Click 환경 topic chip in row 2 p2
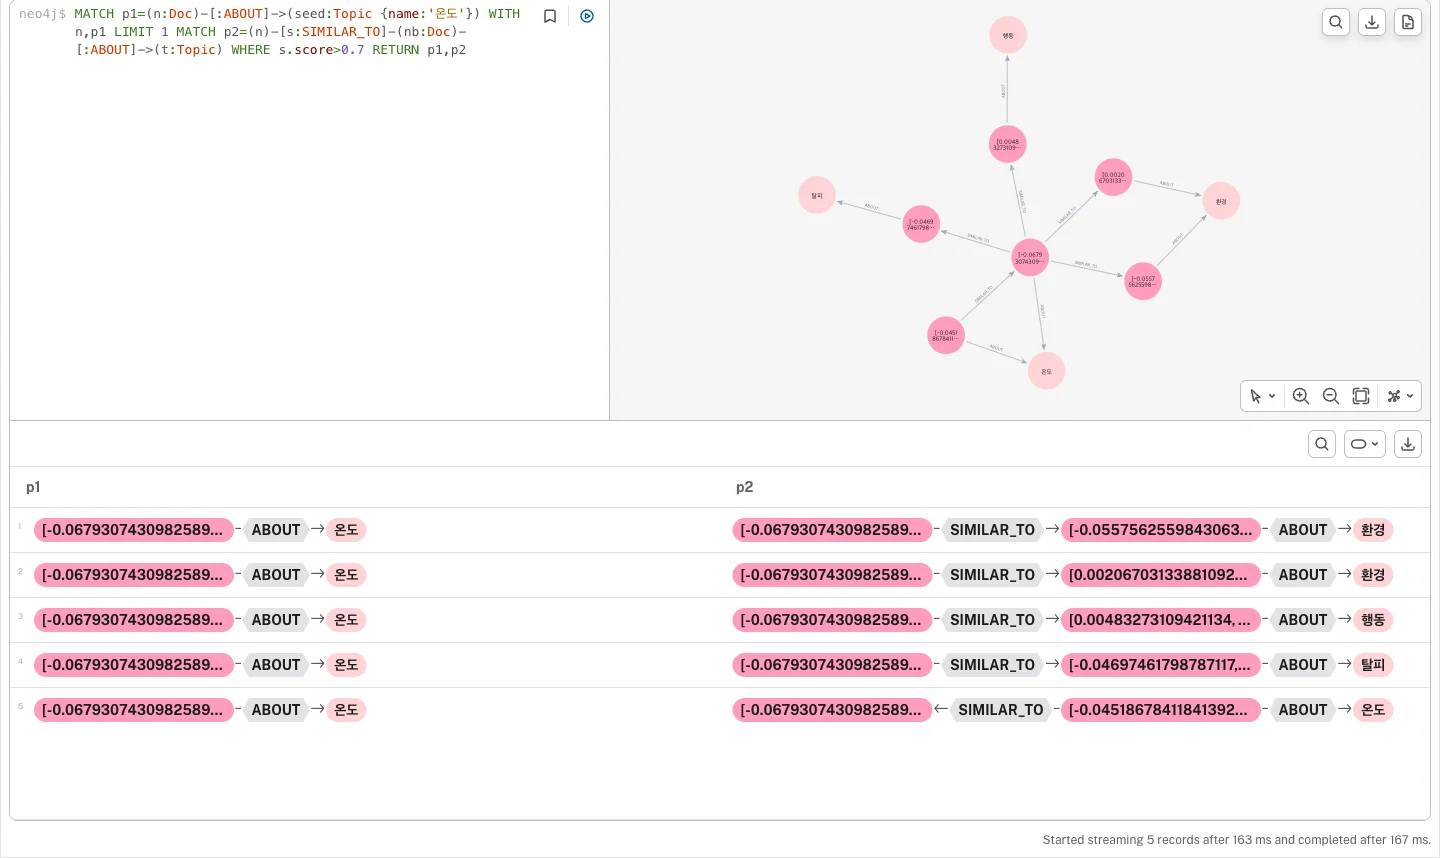 pyautogui.click(x=1373, y=575)
